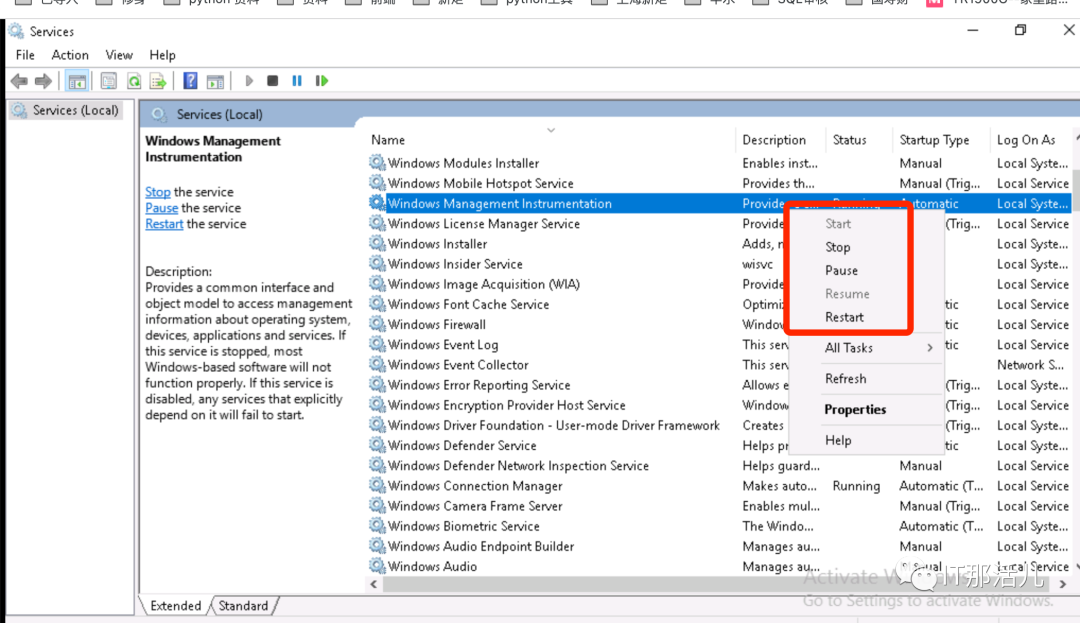Click gear icon beside Windows Defender Service
Screen dimensions: 1080x623
coord(377,445)
